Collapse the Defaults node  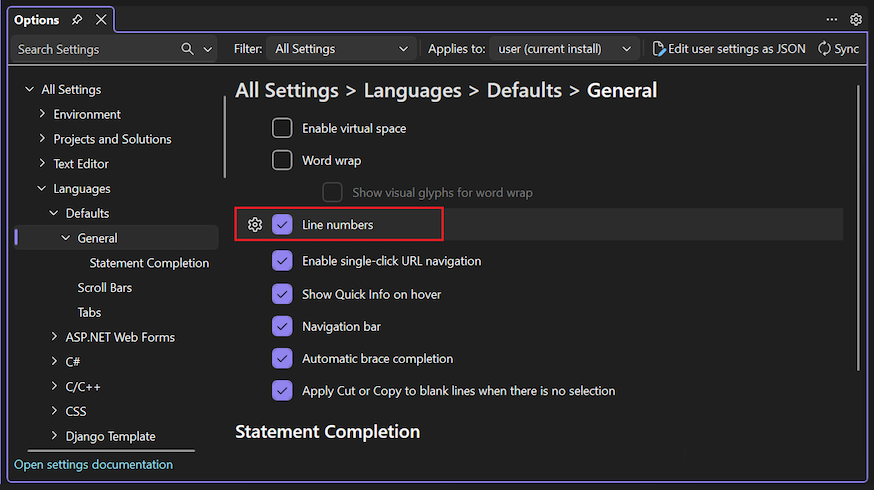coord(54,213)
